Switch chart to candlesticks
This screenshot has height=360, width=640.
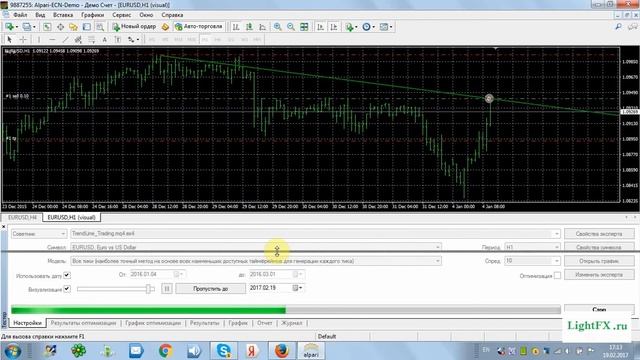tap(249, 27)
